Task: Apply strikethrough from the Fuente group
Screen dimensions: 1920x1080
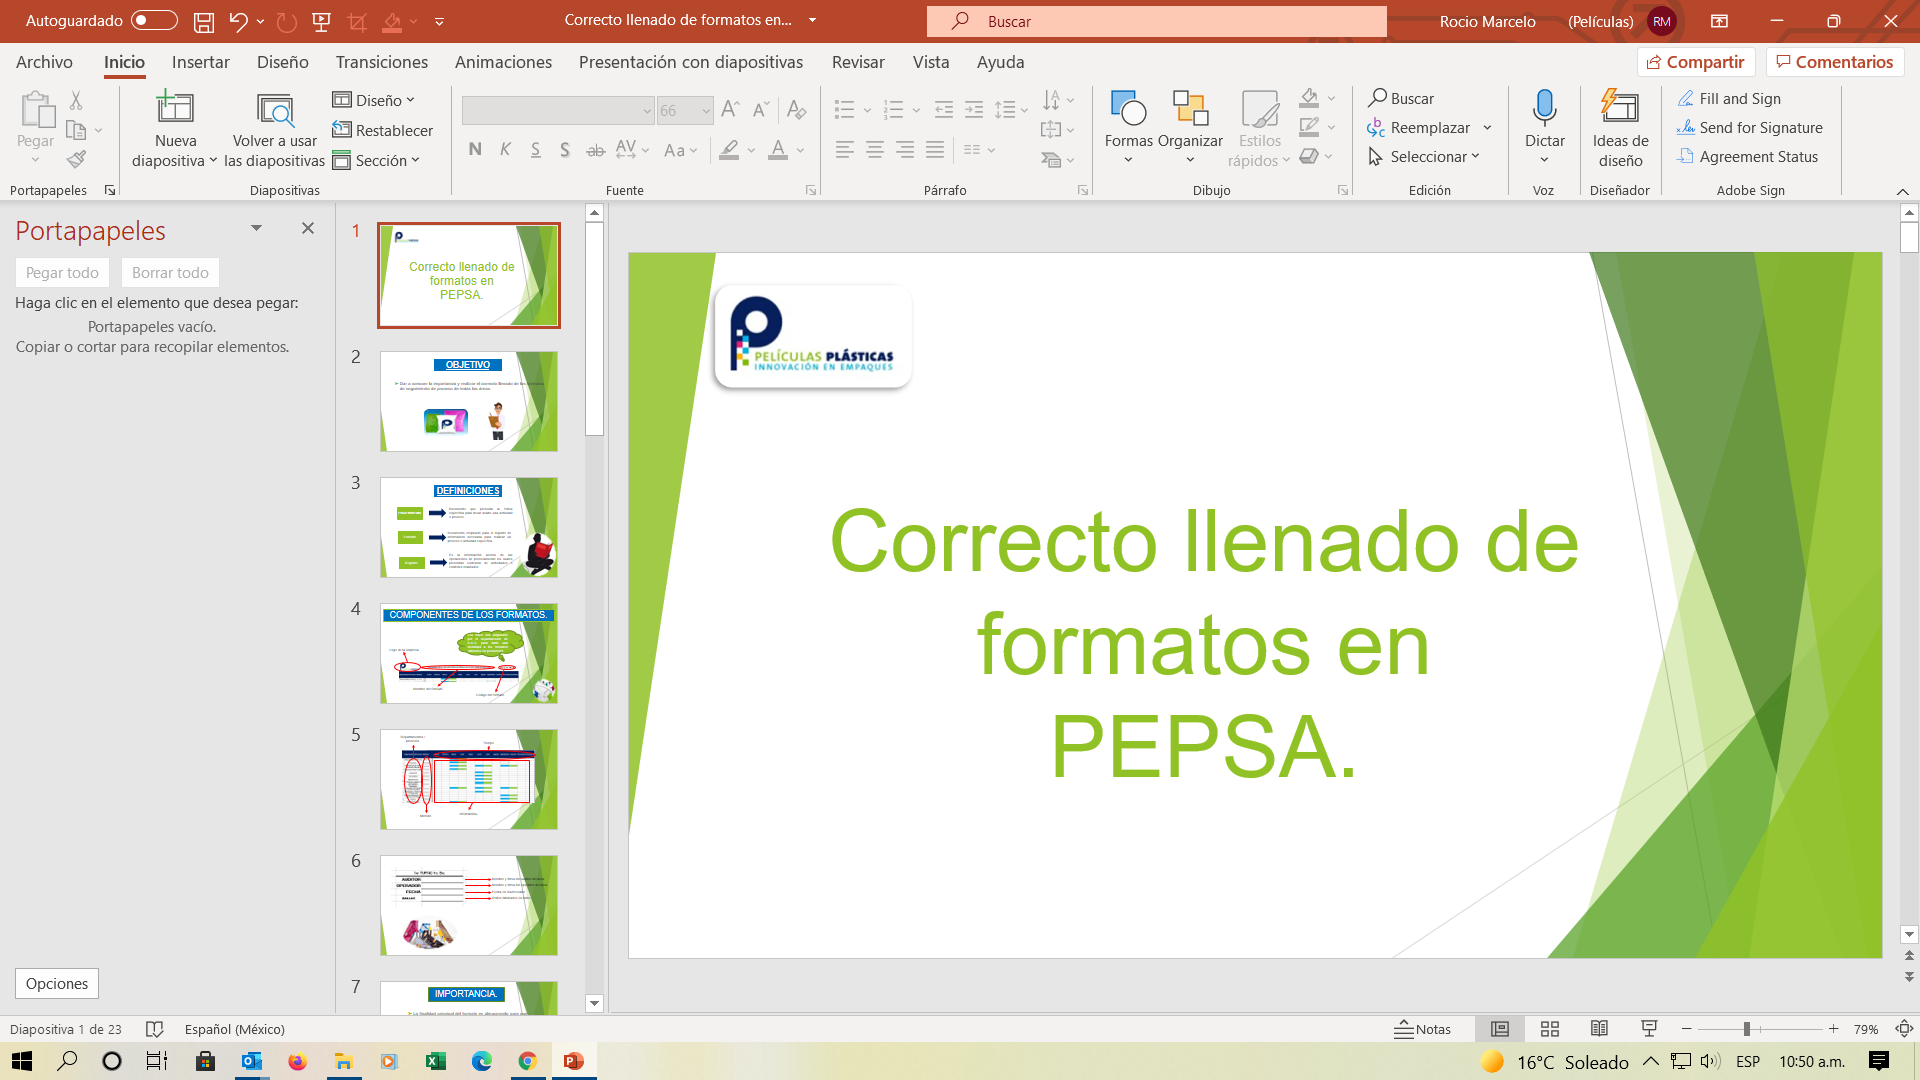Action: click(595, 148)
